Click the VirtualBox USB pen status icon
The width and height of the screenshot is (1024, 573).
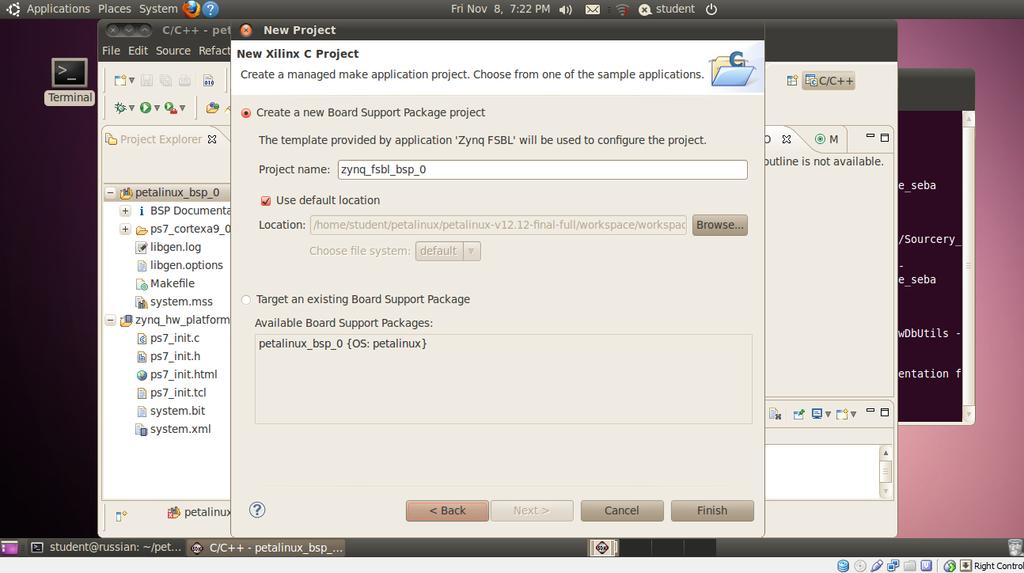click(x=876, y=566)
